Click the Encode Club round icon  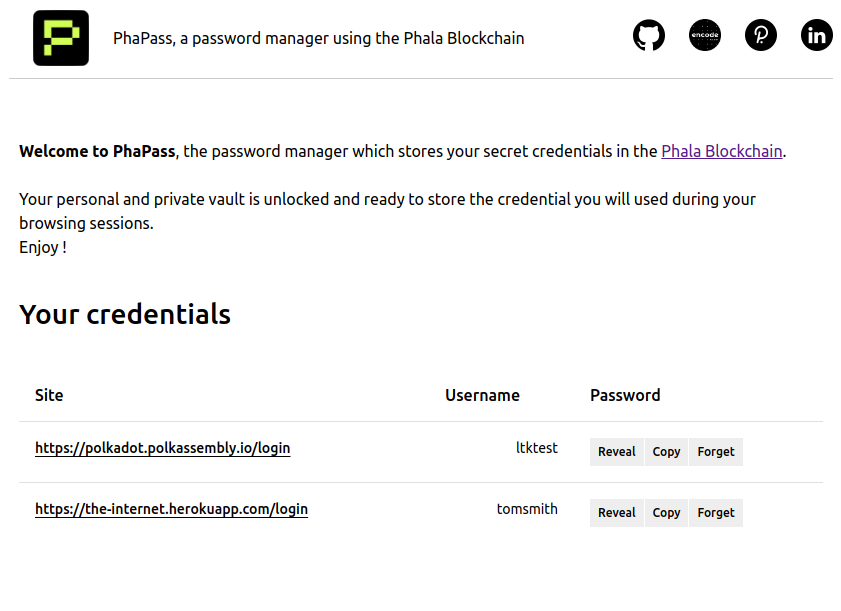coord(705,36)
